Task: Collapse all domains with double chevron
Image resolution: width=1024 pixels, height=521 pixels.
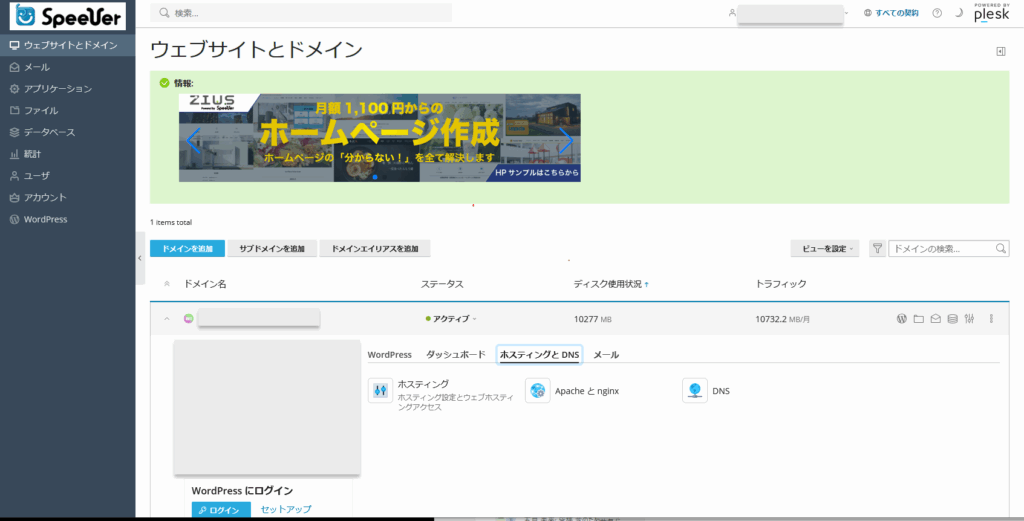Action: point(167,284)
